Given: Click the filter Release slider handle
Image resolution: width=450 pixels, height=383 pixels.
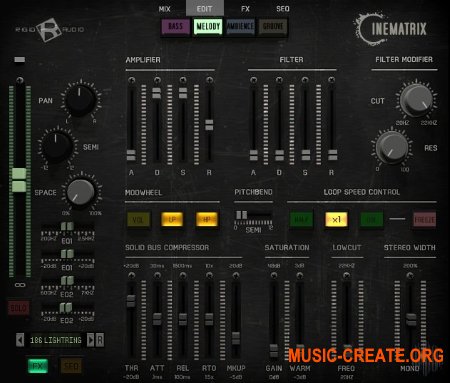Looking at the screenshot, I should click(x=332, y=155).
